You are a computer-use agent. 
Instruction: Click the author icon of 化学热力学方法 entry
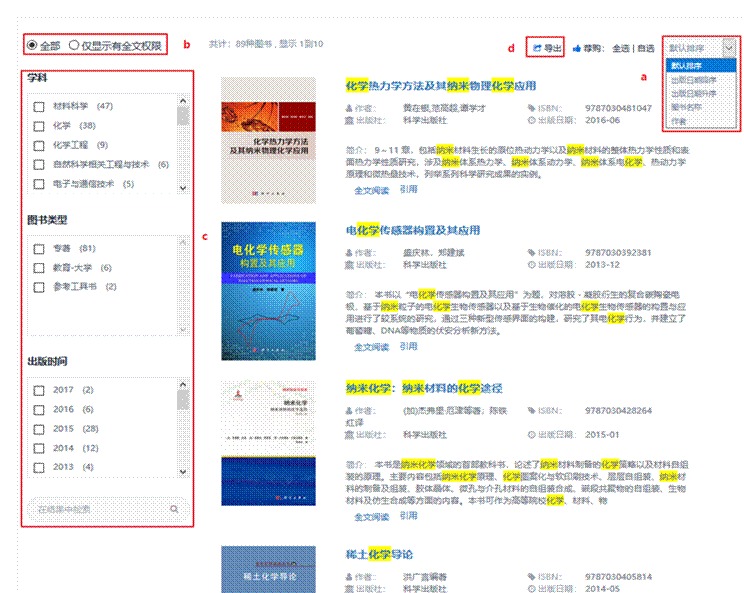click(349, 108)
